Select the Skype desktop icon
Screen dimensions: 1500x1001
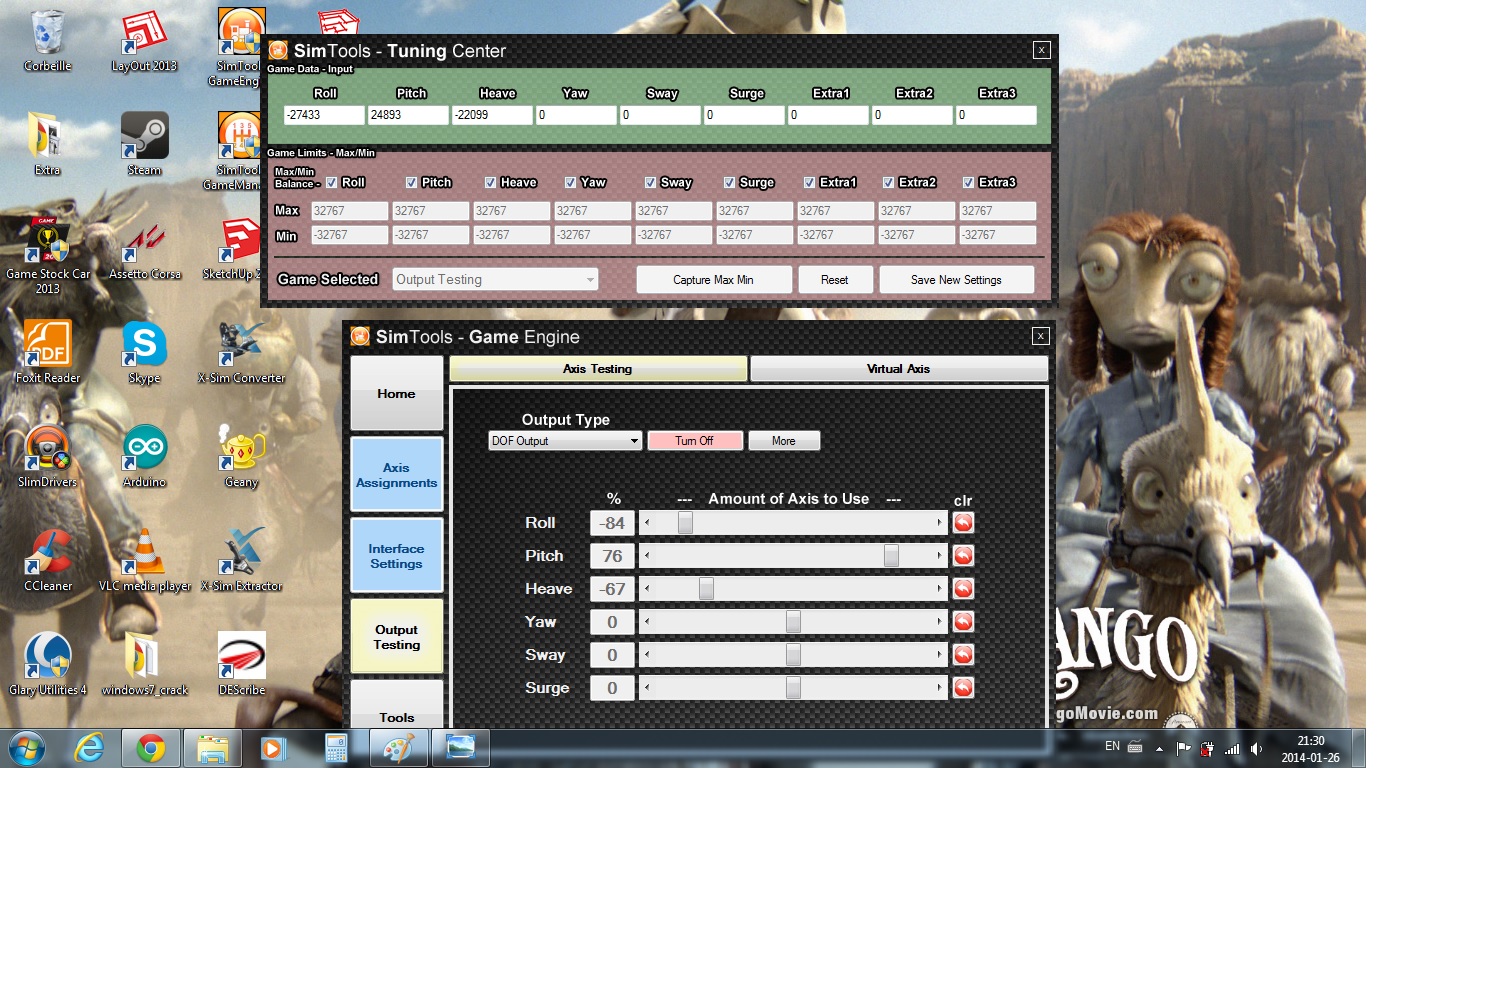click(x=145, y=352)
